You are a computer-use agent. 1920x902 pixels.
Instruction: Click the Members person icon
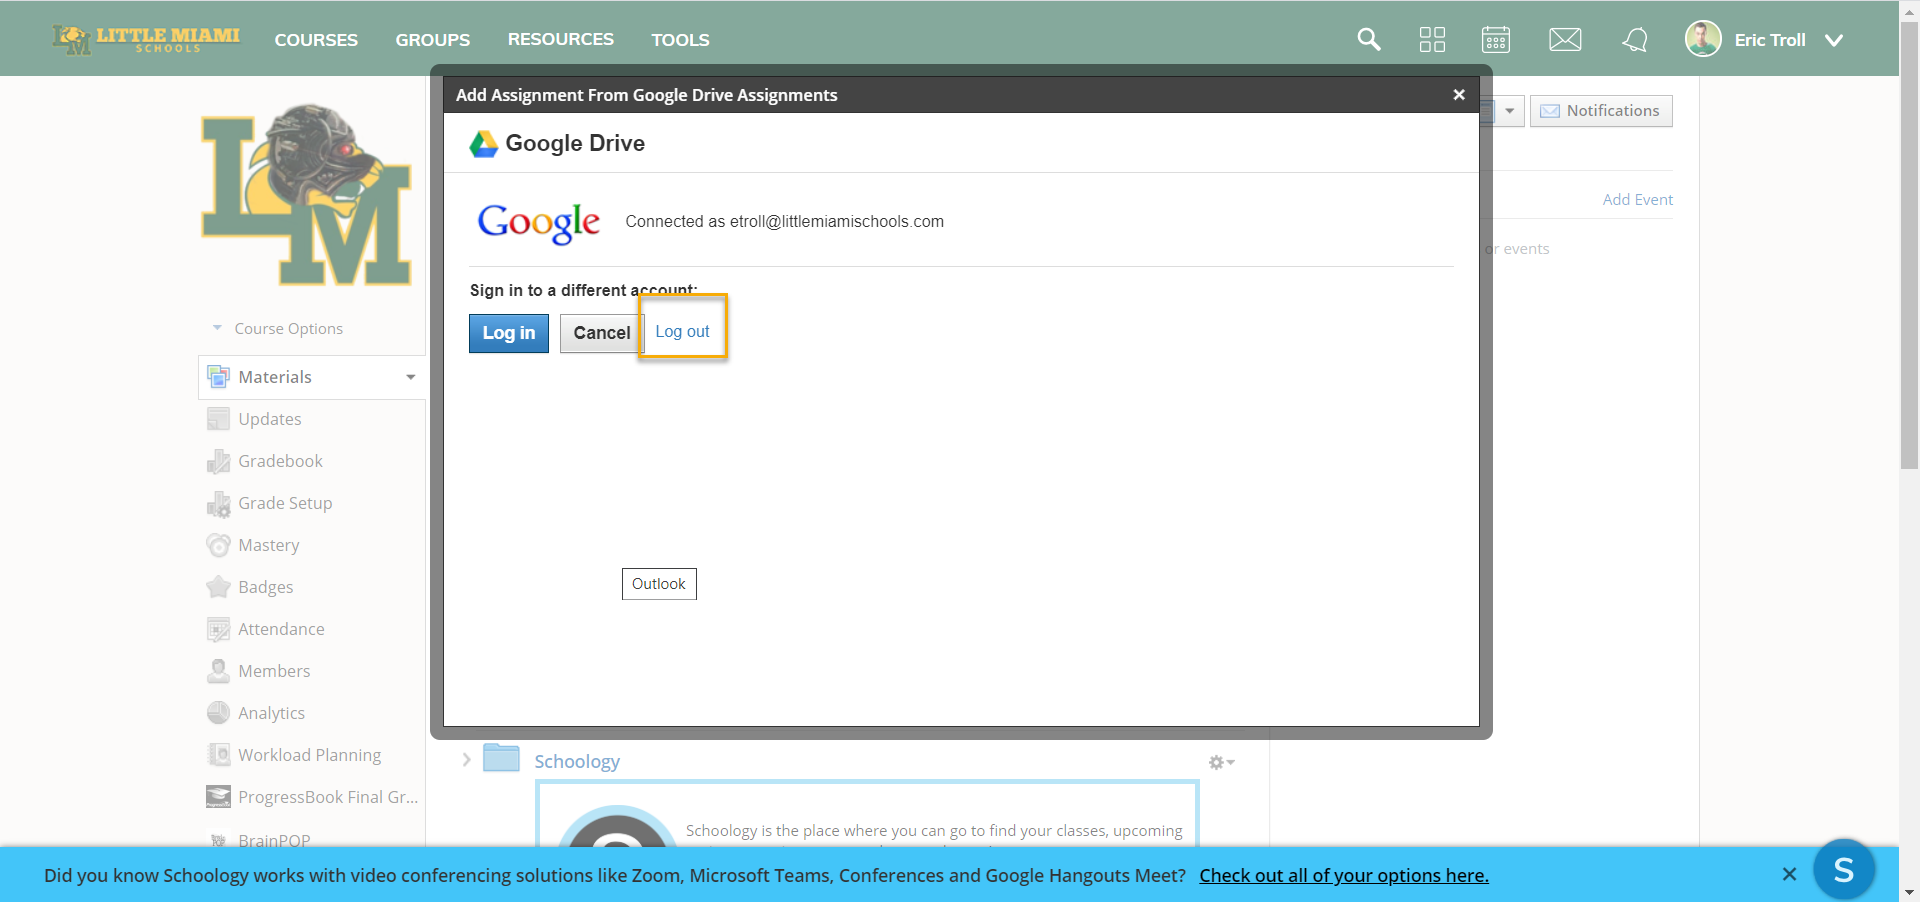click(x=218, y=671)
